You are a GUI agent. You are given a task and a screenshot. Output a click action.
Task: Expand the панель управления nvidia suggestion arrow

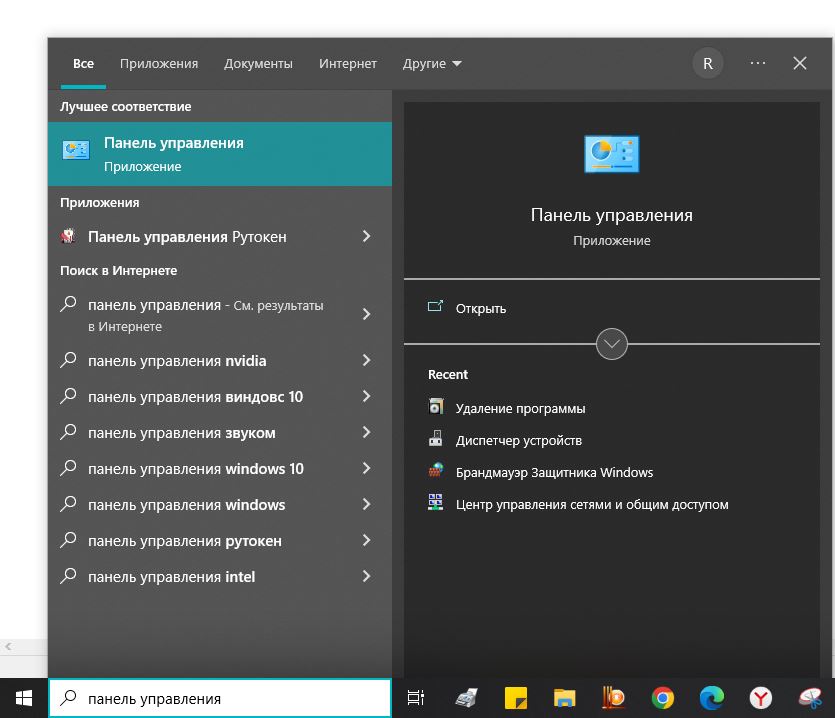point(366,361)
